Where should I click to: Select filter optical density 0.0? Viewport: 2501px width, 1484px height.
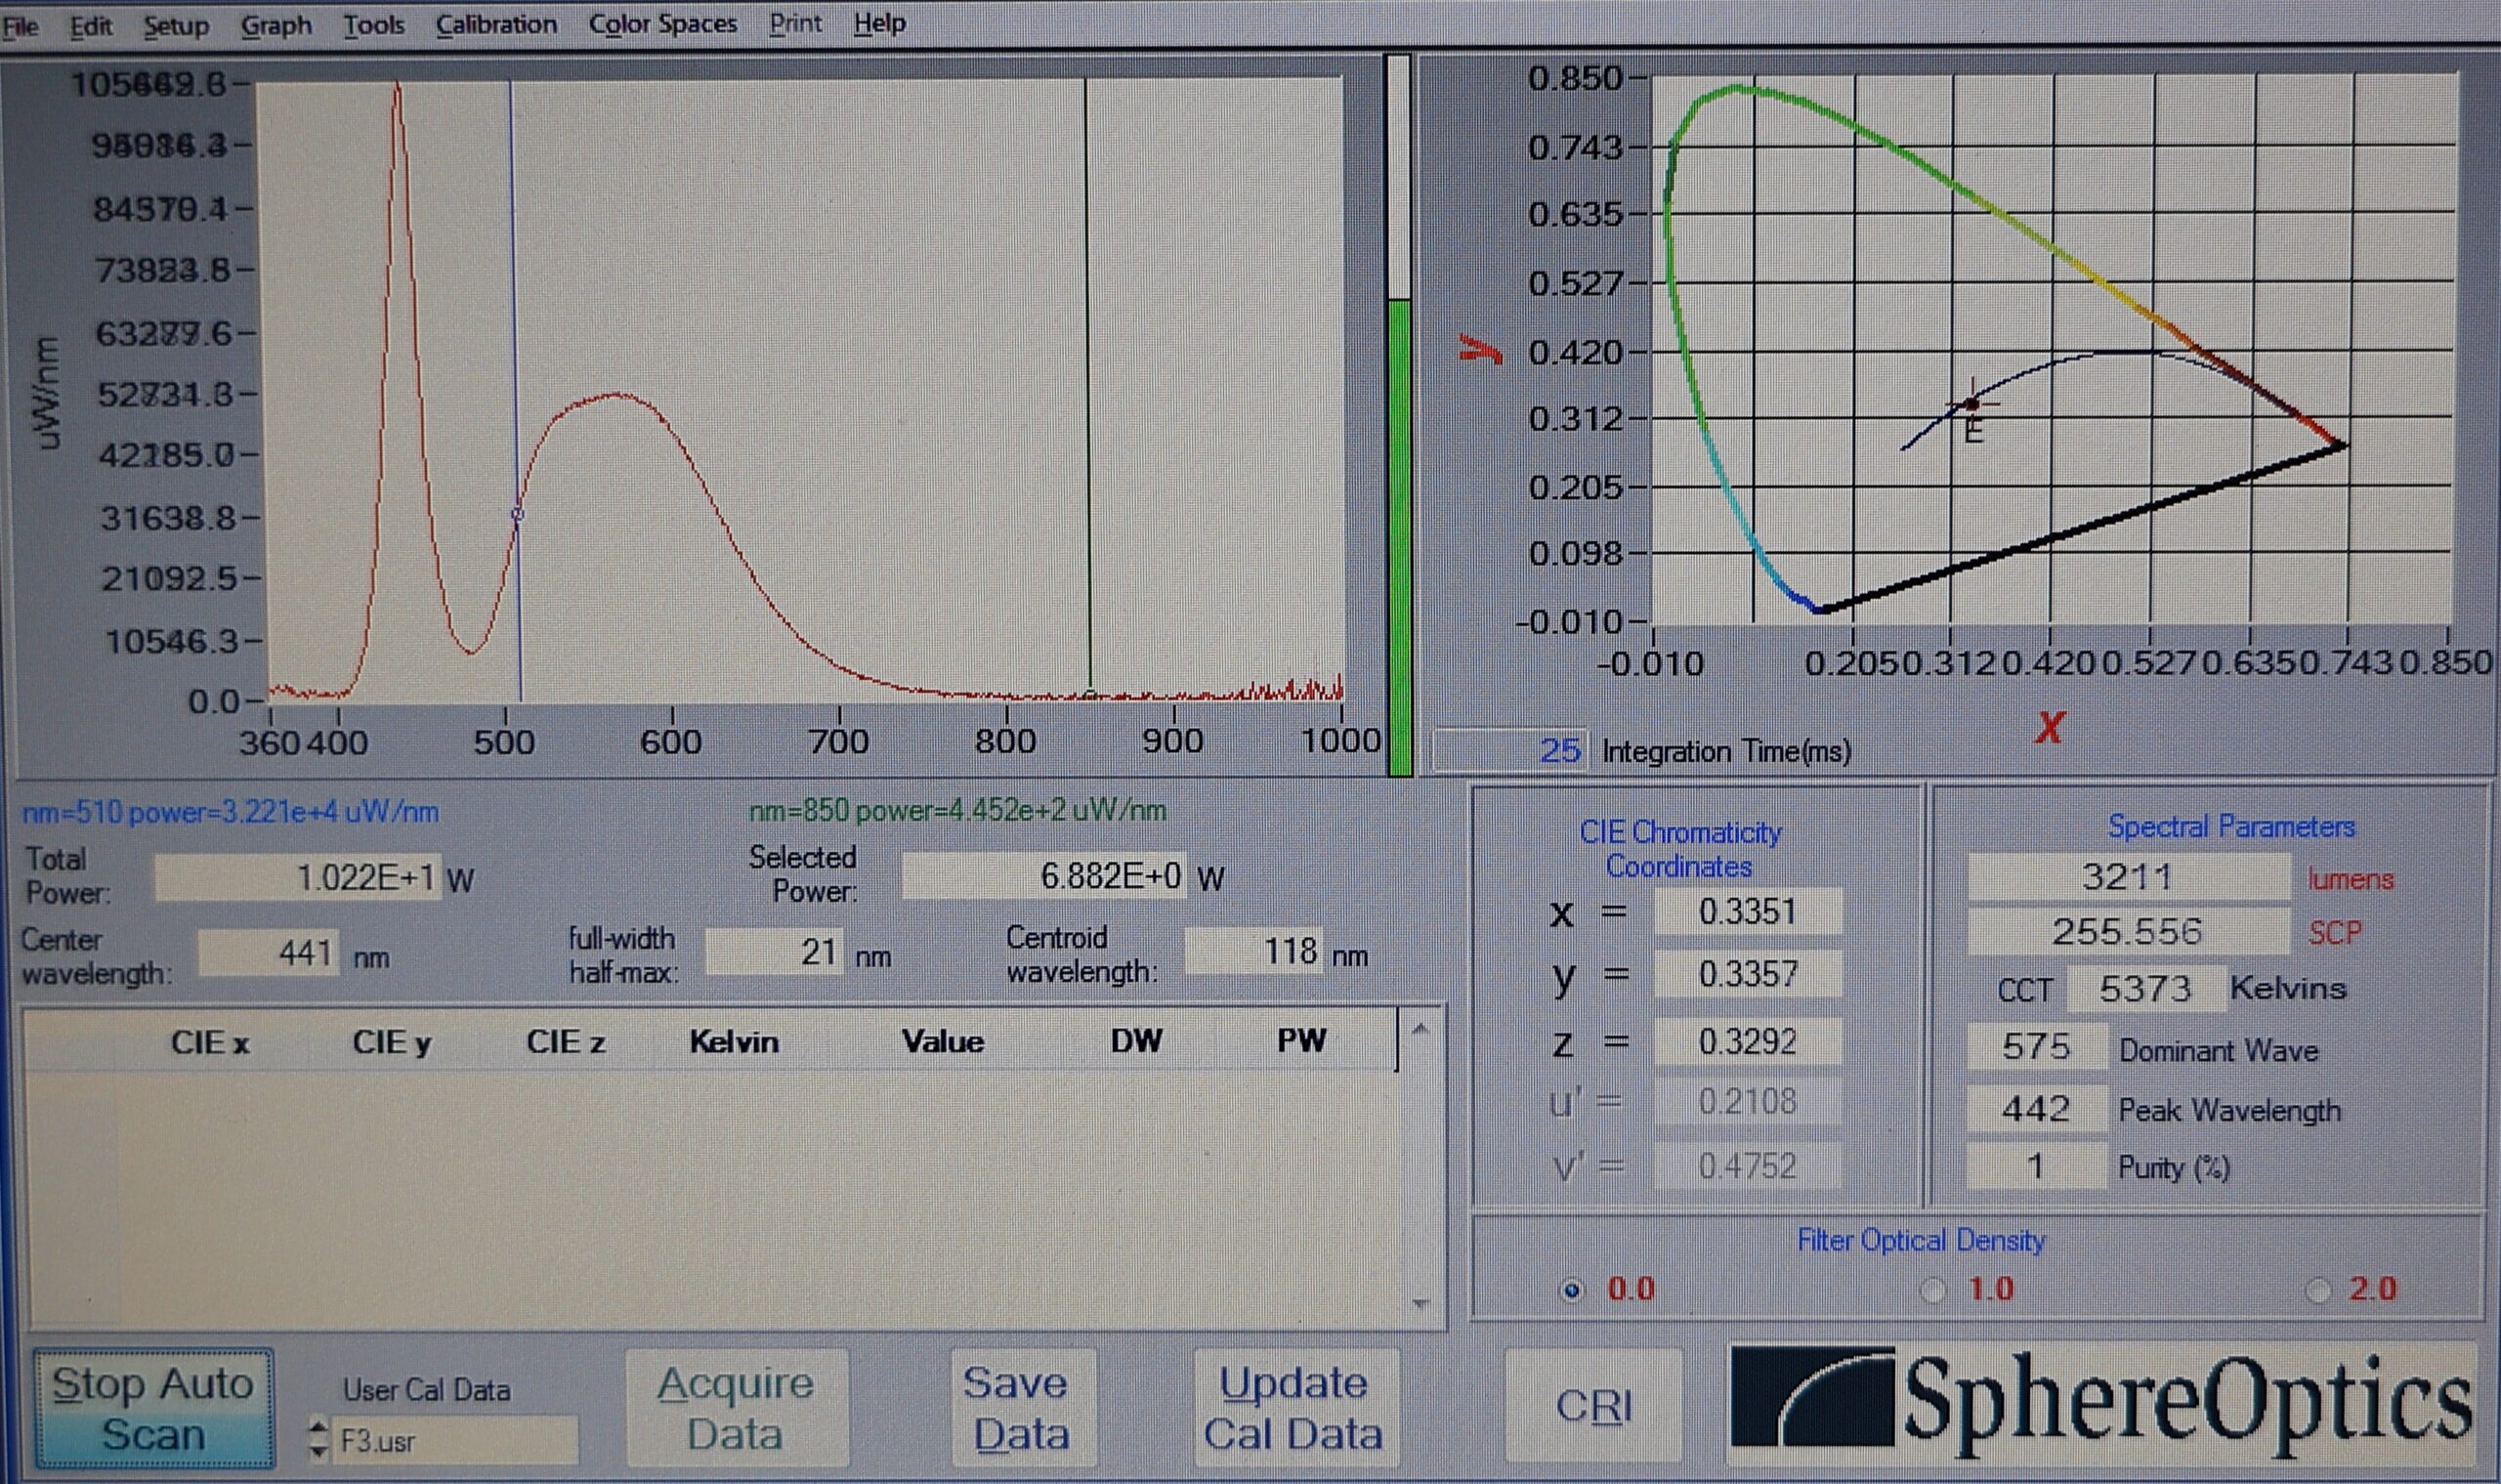pyautogui.click(x=1571, y=1290)
